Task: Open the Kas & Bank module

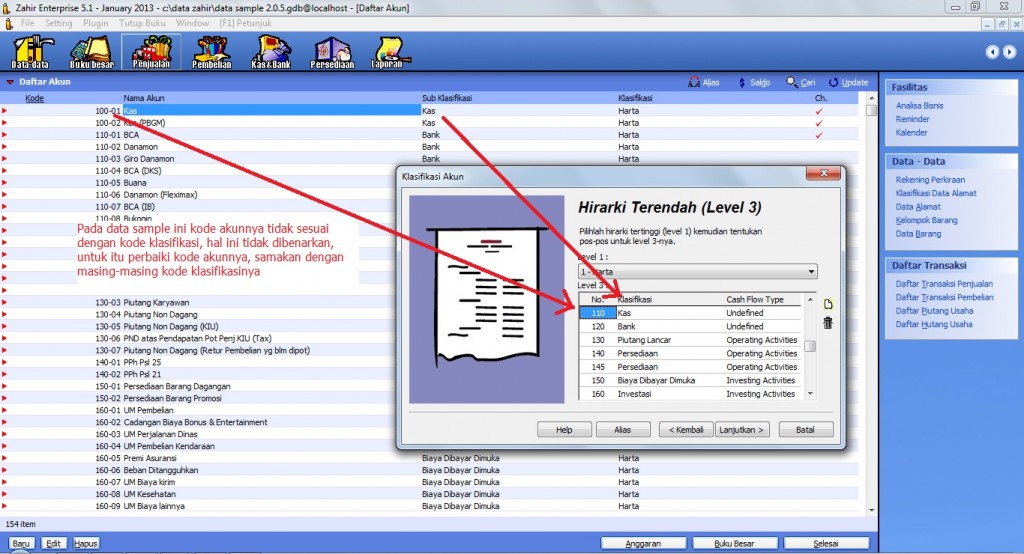Action: (271, 52)
